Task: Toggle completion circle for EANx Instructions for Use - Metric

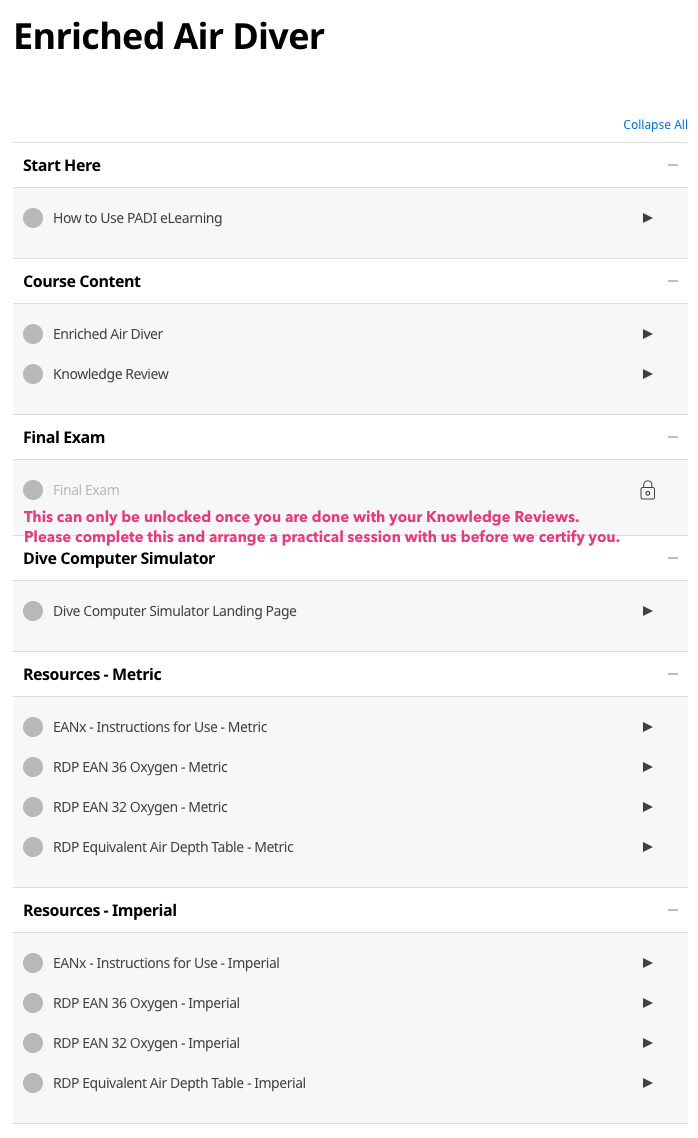Action: (x=33, y=727)
